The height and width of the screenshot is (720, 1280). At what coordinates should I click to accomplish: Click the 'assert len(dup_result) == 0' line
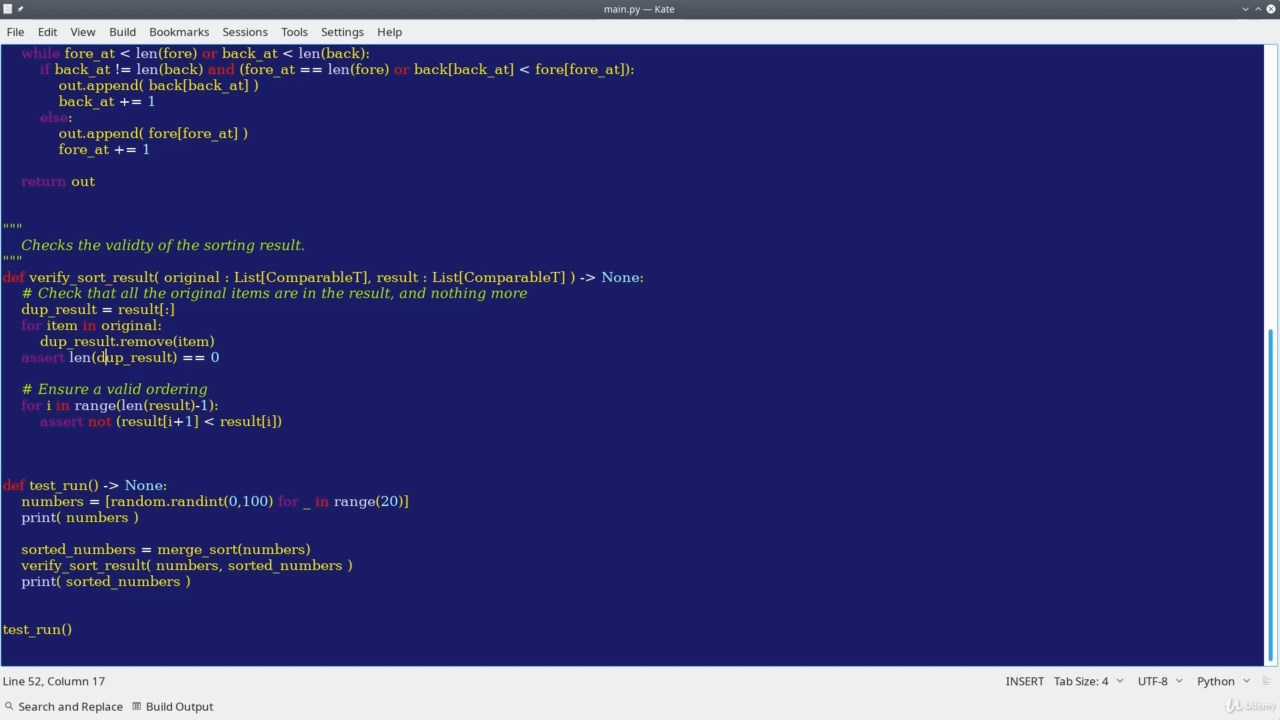[x=120, y=357]
